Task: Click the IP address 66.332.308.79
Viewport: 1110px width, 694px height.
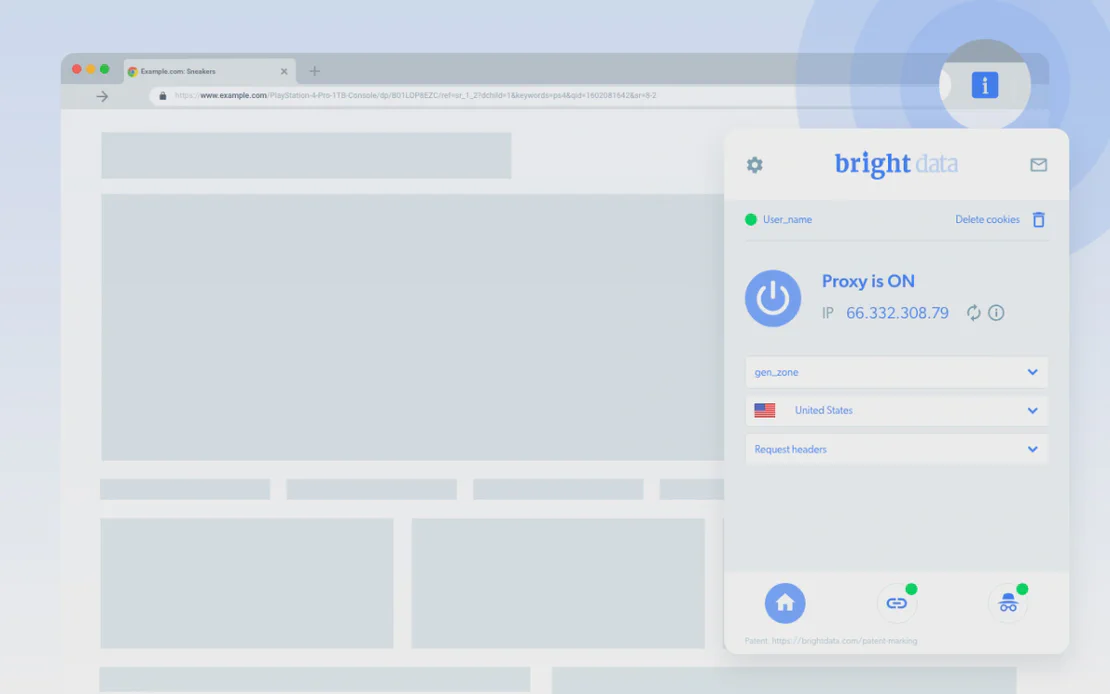Action: click(897, 313)
